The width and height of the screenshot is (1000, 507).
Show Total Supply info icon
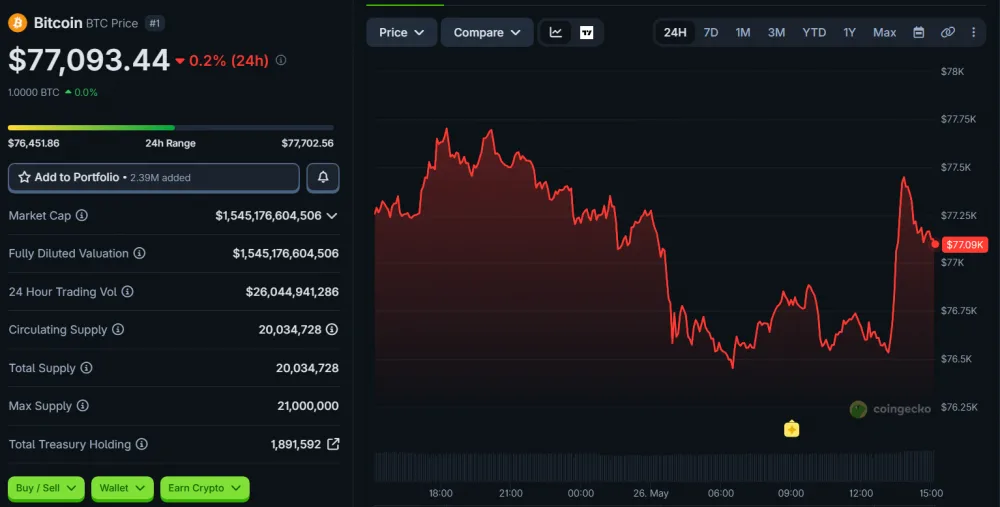pyautogui.click(x=86, y=368)
